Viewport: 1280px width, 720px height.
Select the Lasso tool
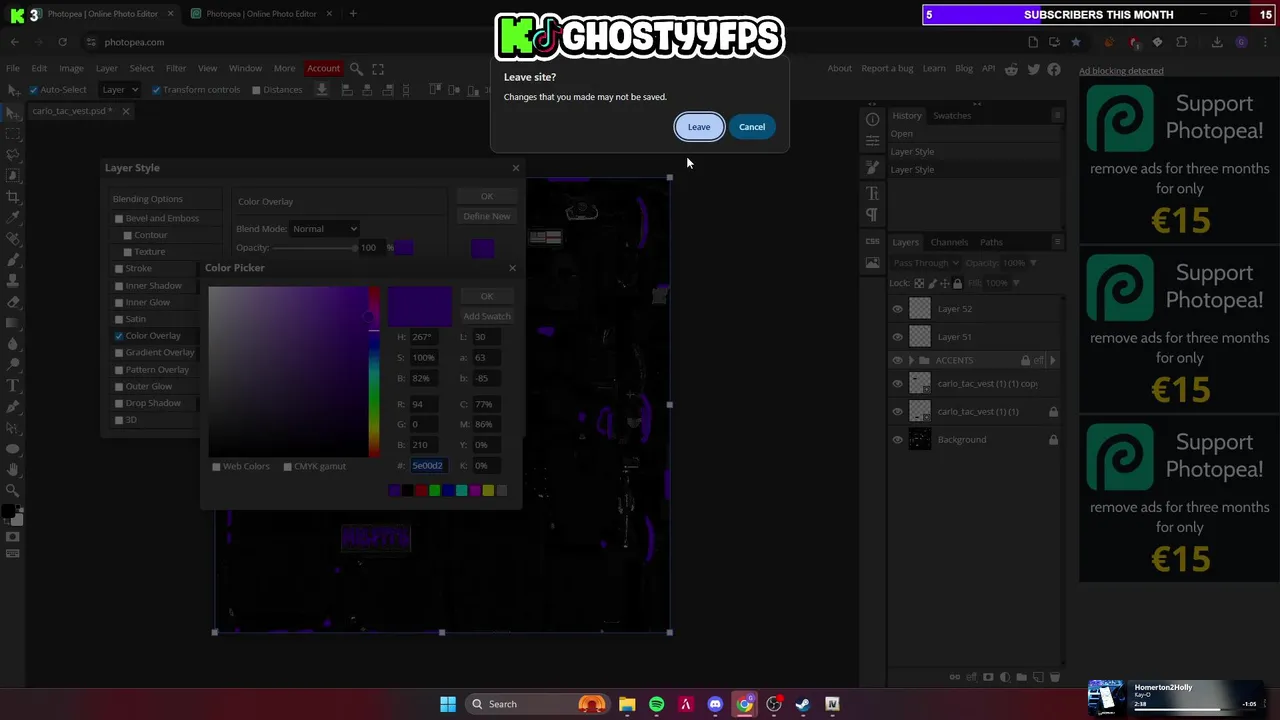(13, 154)
